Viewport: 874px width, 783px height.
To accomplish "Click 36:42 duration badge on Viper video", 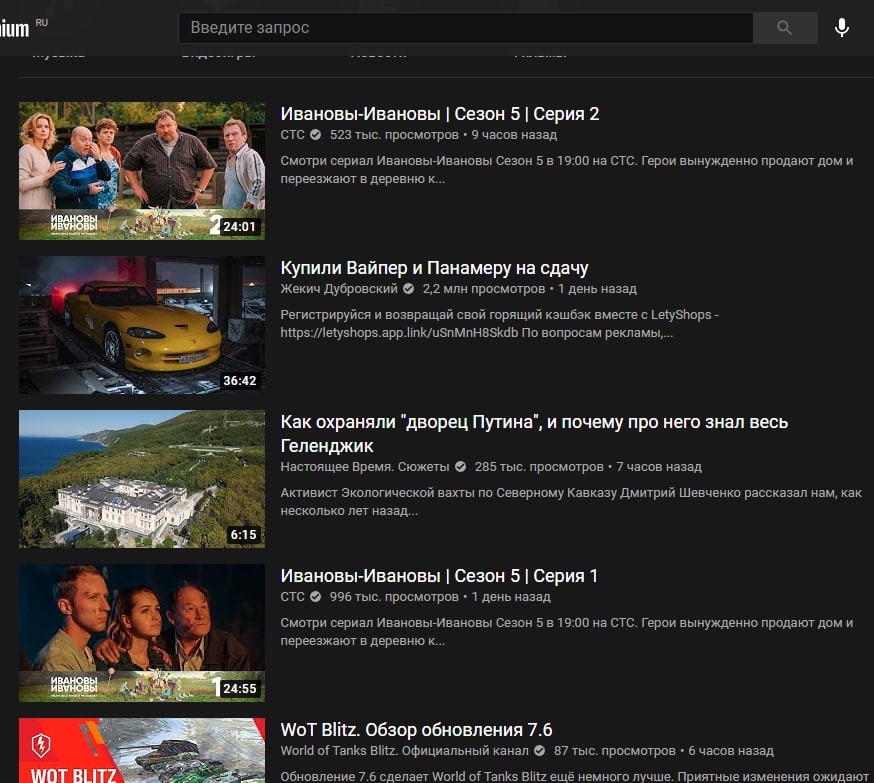I will tap(240, 381).
